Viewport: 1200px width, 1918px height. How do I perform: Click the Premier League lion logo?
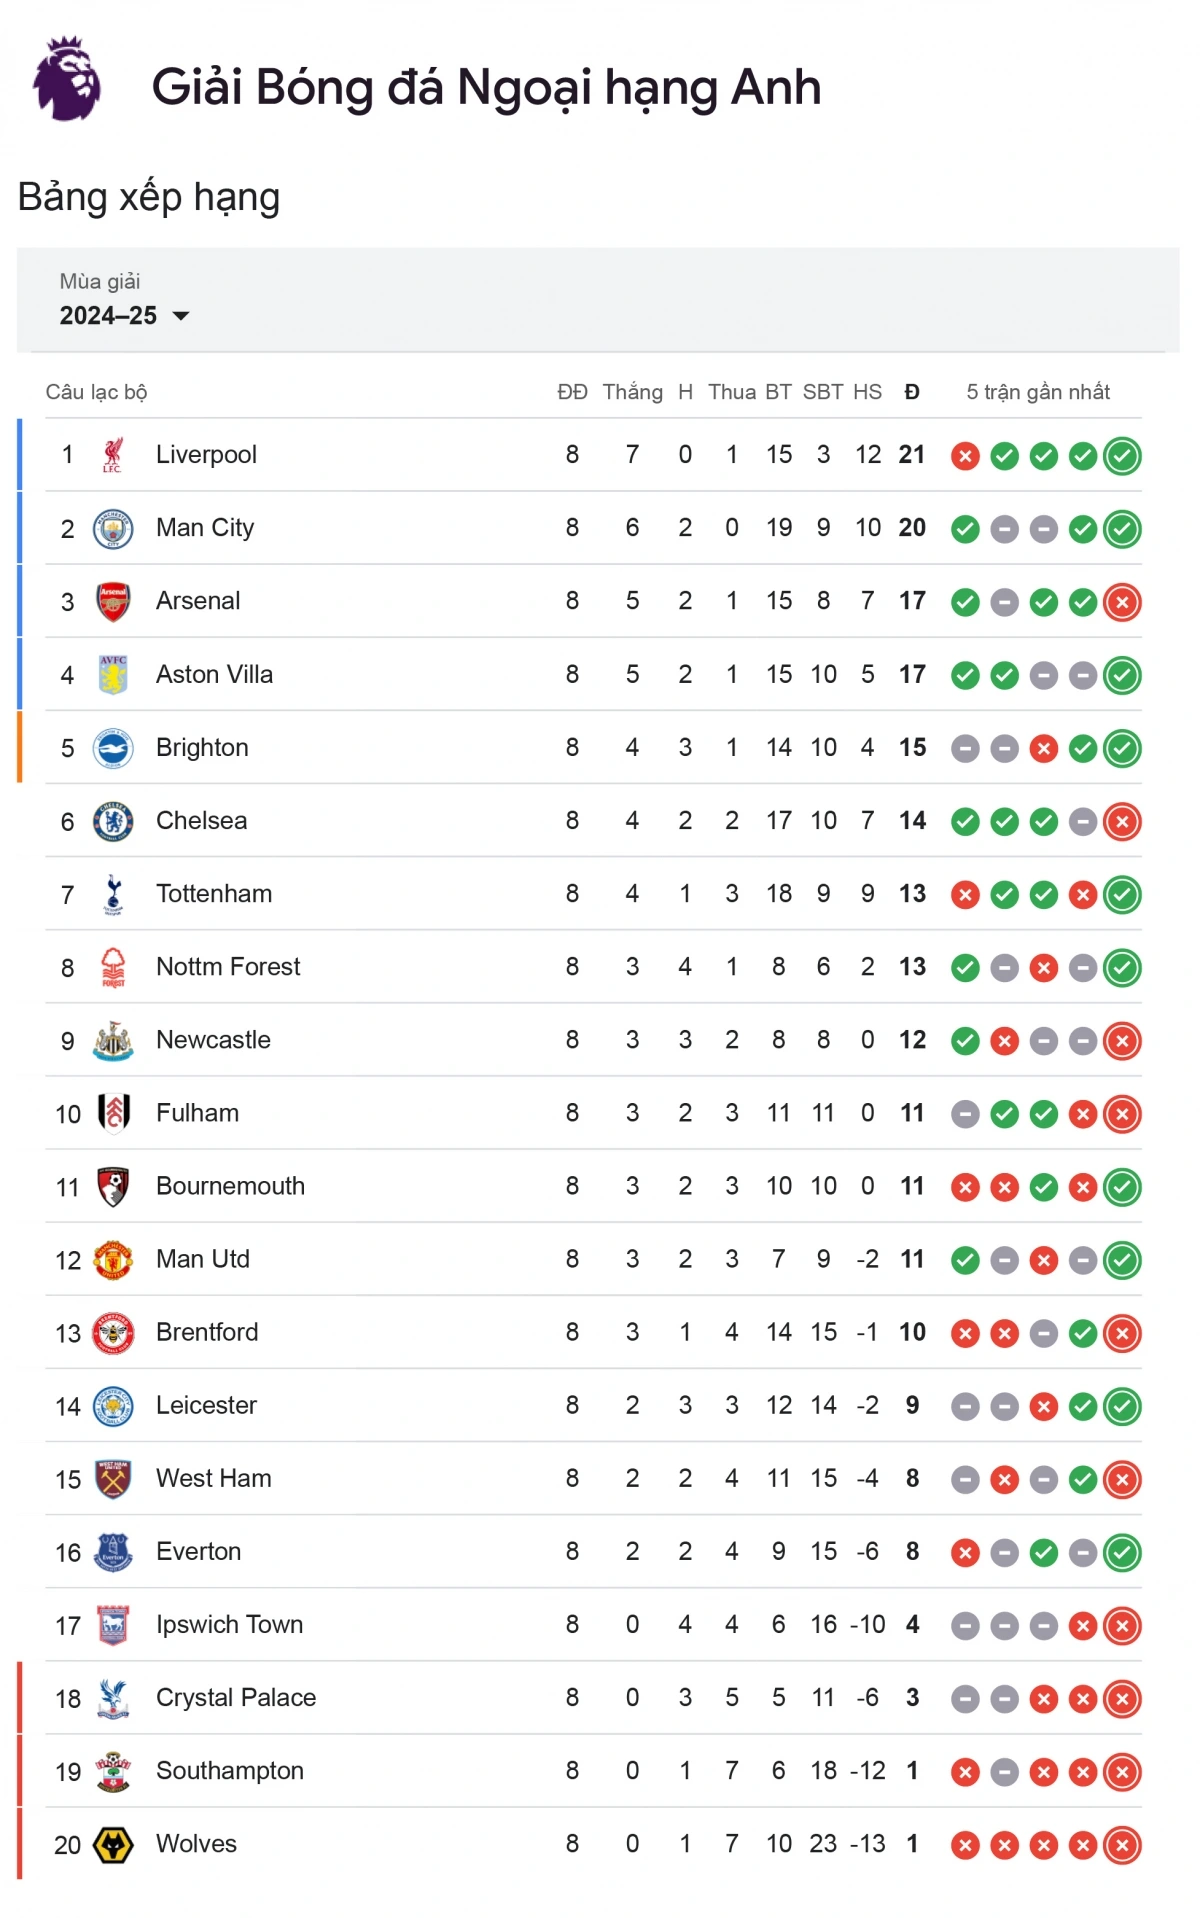pyautogui.click(x=67, y=80)
